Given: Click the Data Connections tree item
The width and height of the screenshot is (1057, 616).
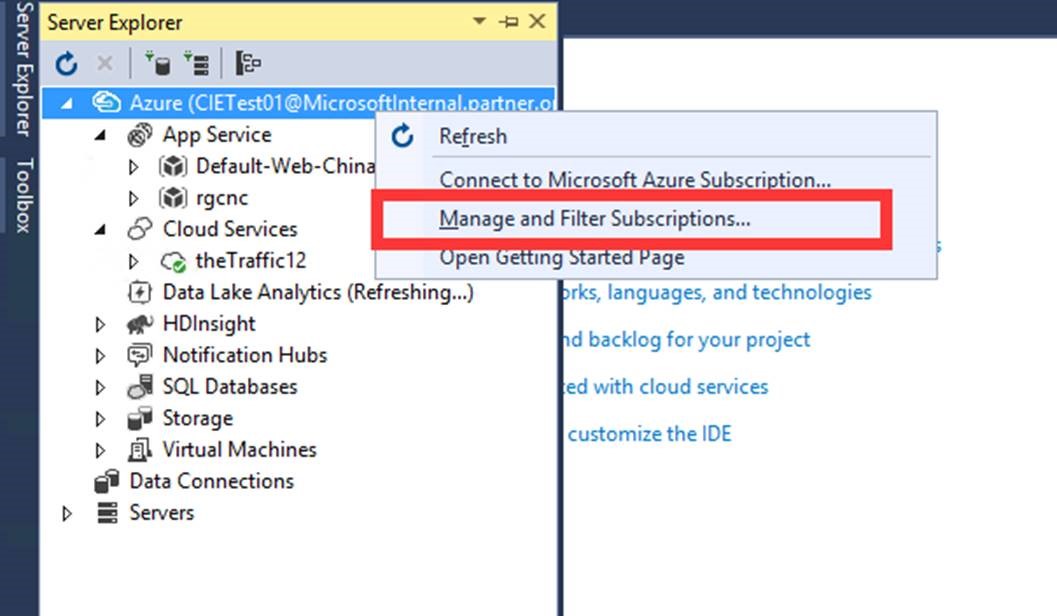Looking at the screenshot, I should (x=211, y=481).
